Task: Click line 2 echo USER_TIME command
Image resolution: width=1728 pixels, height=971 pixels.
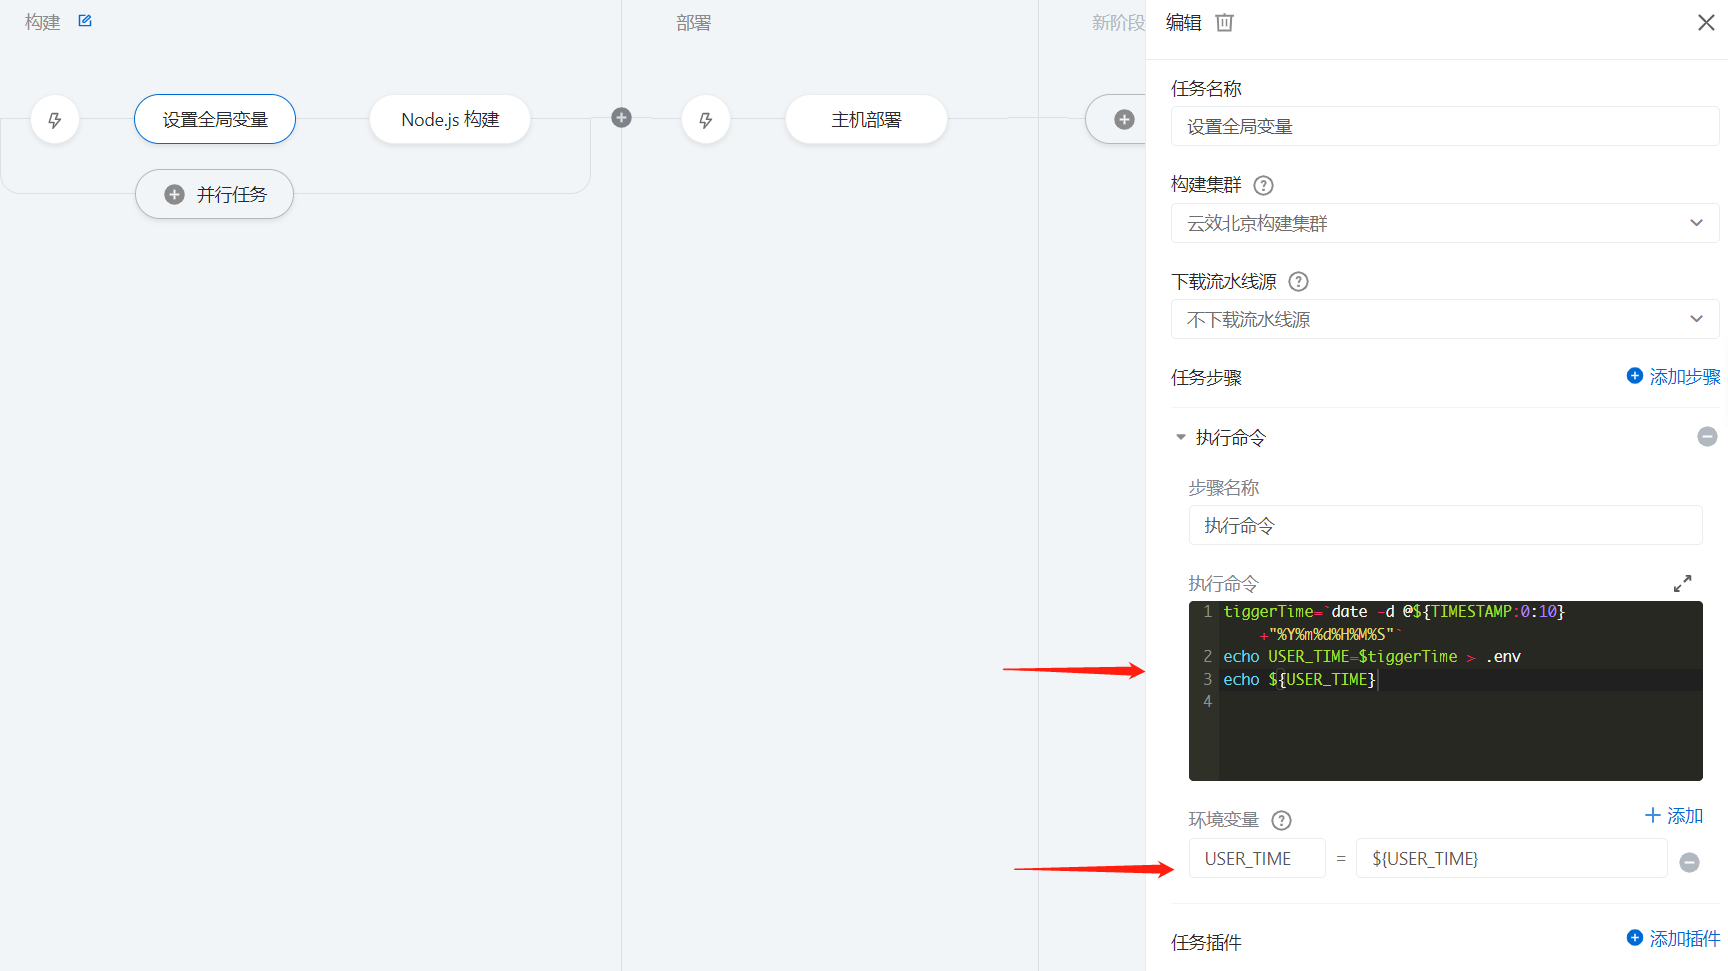Action: tap(1372, 656)
